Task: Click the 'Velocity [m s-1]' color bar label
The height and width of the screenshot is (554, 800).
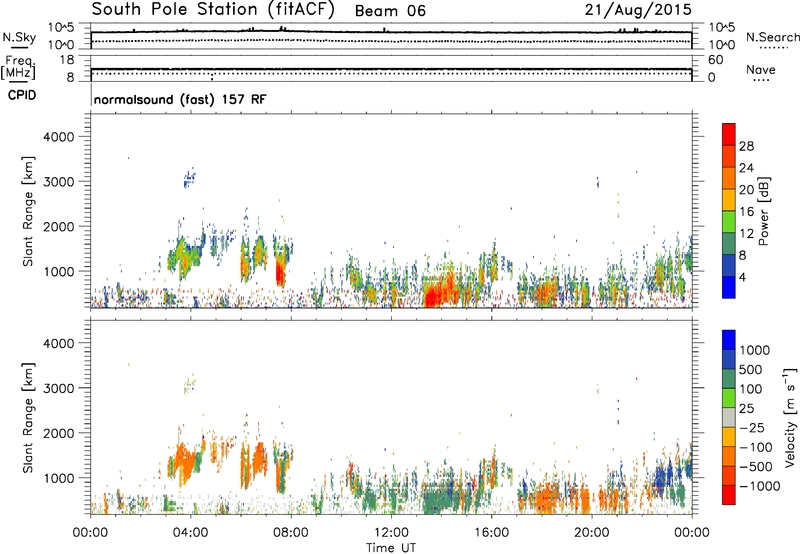Action: pos(790,417)
